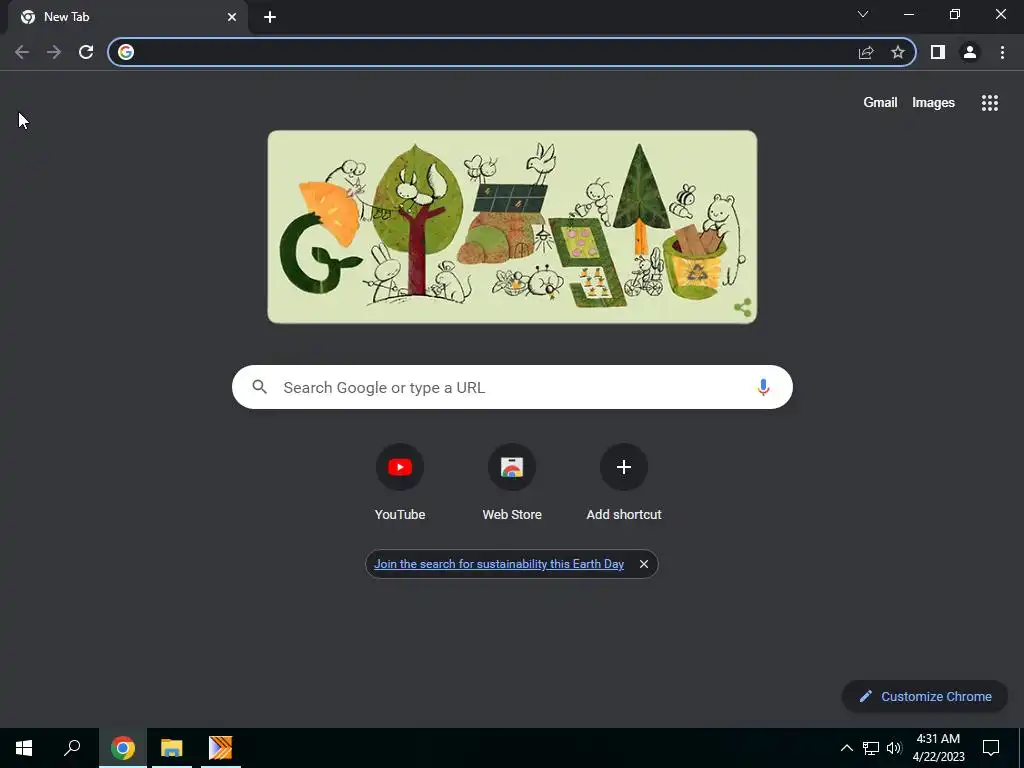Open the Earth Day sustainability link
1024x768 pixels.
pyautogui.click(x=499, y=564)
